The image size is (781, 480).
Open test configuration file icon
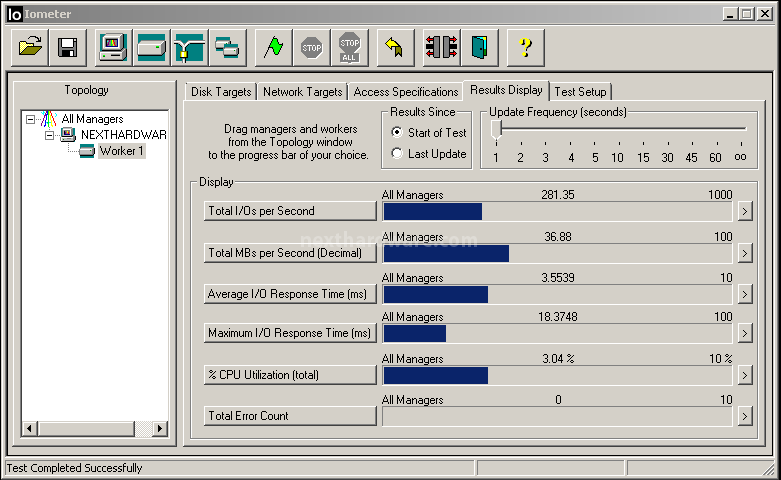point(30,47)
